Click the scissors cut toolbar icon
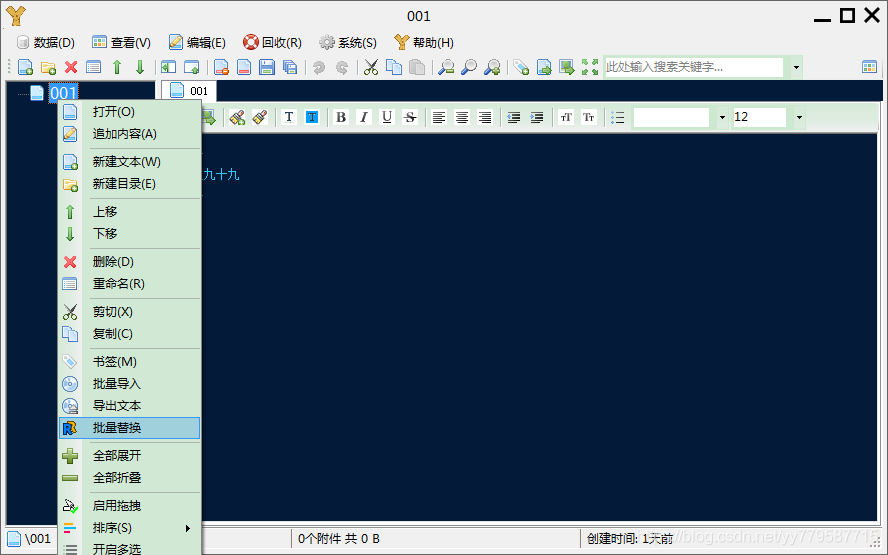 (371, 67)
